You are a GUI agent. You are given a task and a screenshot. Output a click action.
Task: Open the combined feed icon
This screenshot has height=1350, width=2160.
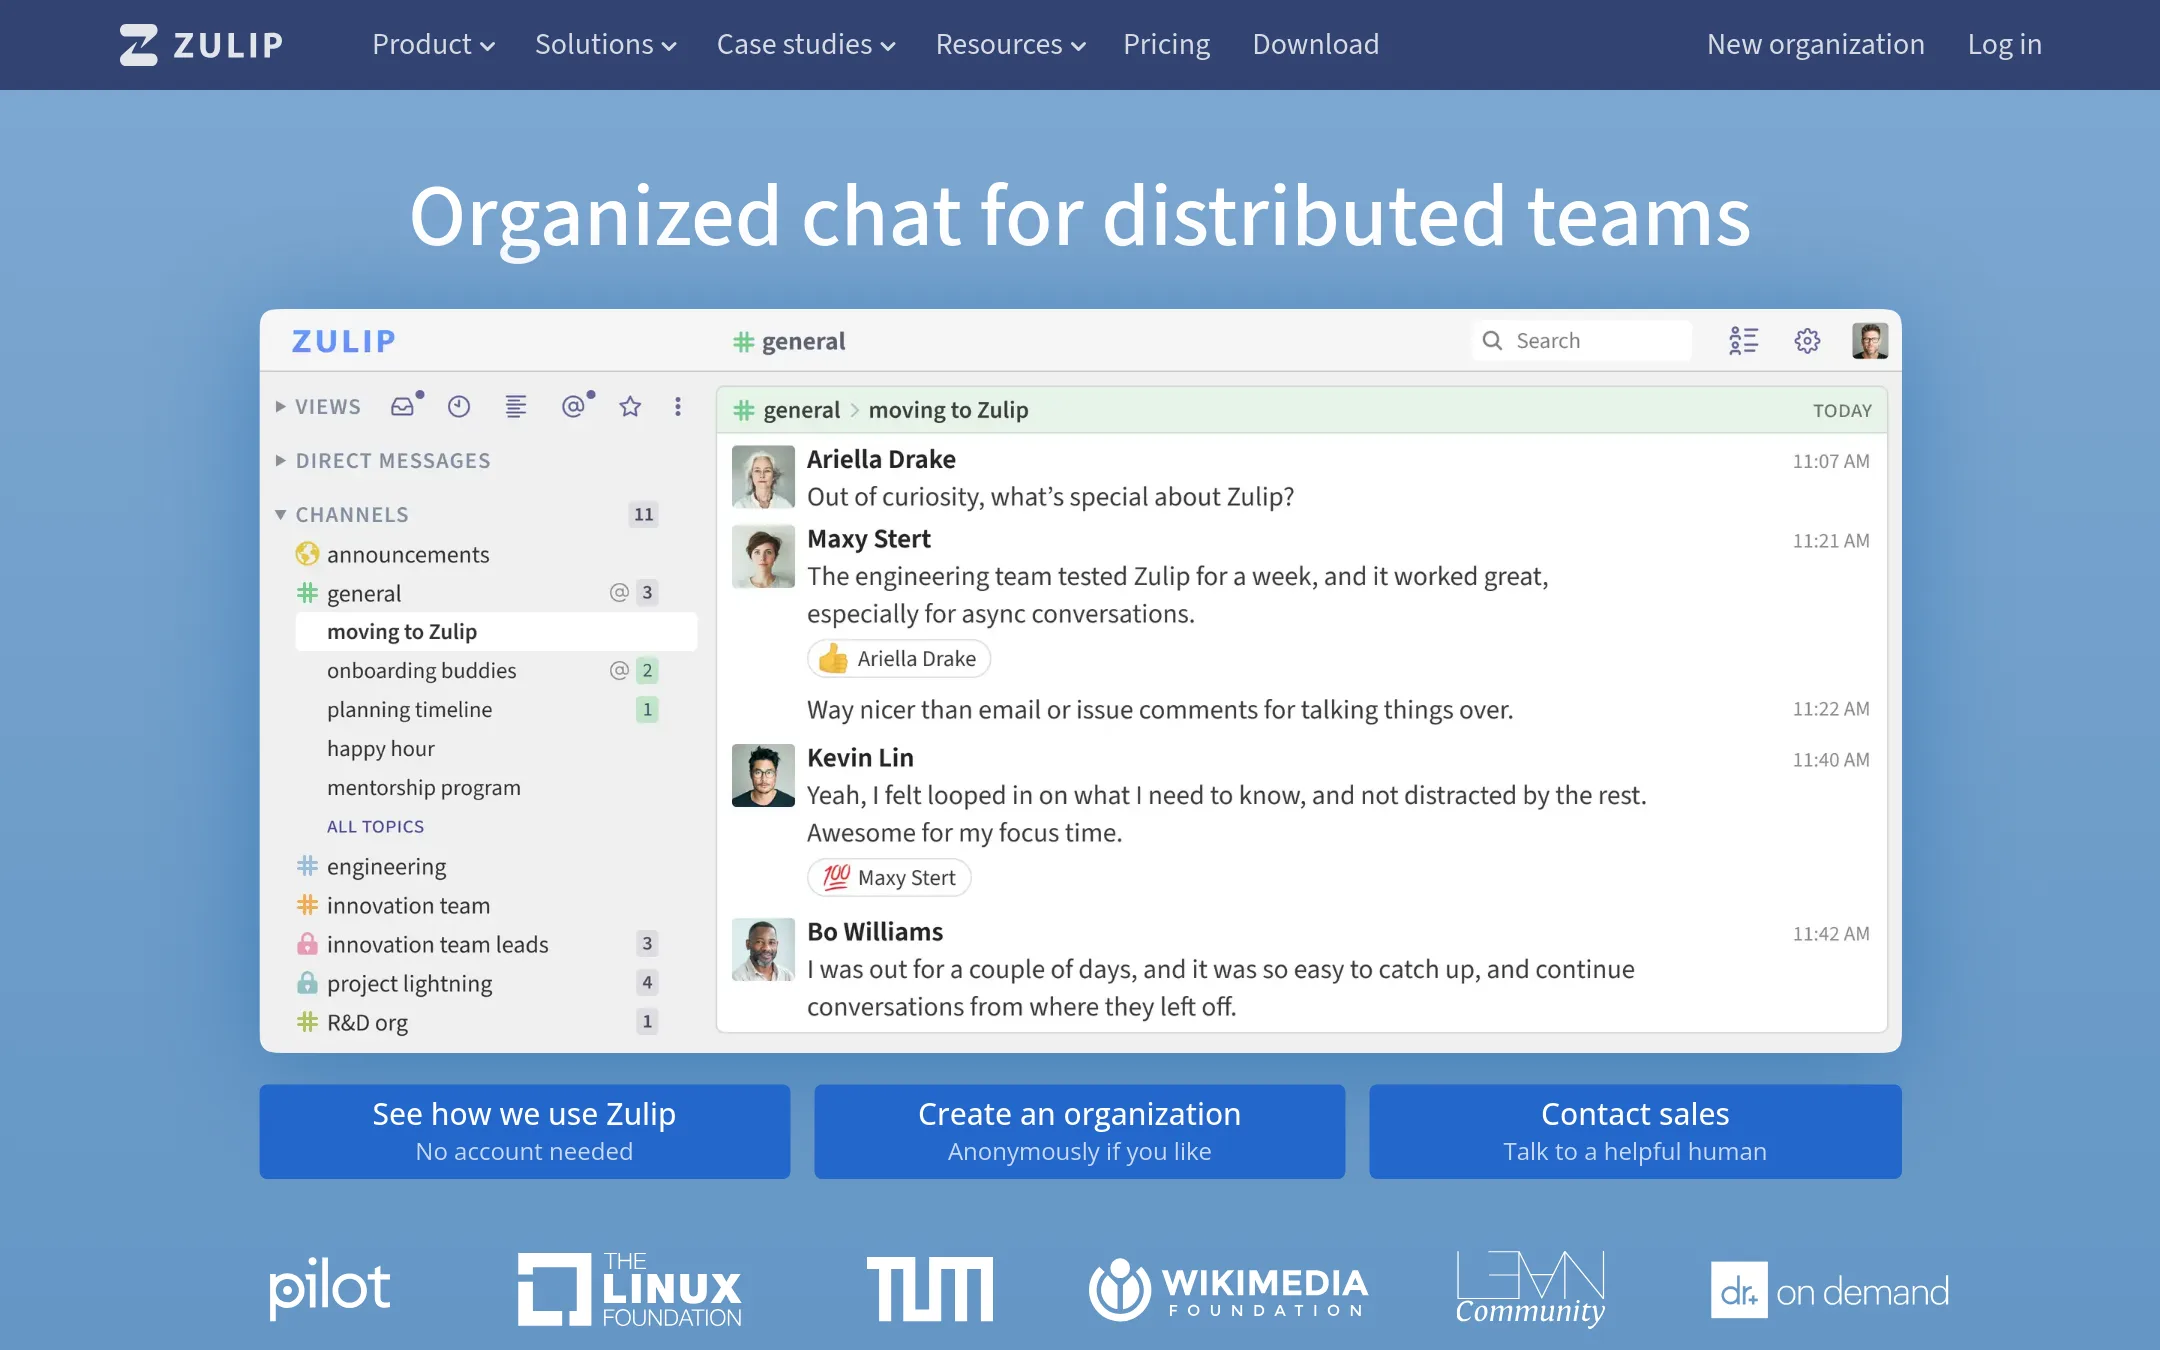(516, 406)
